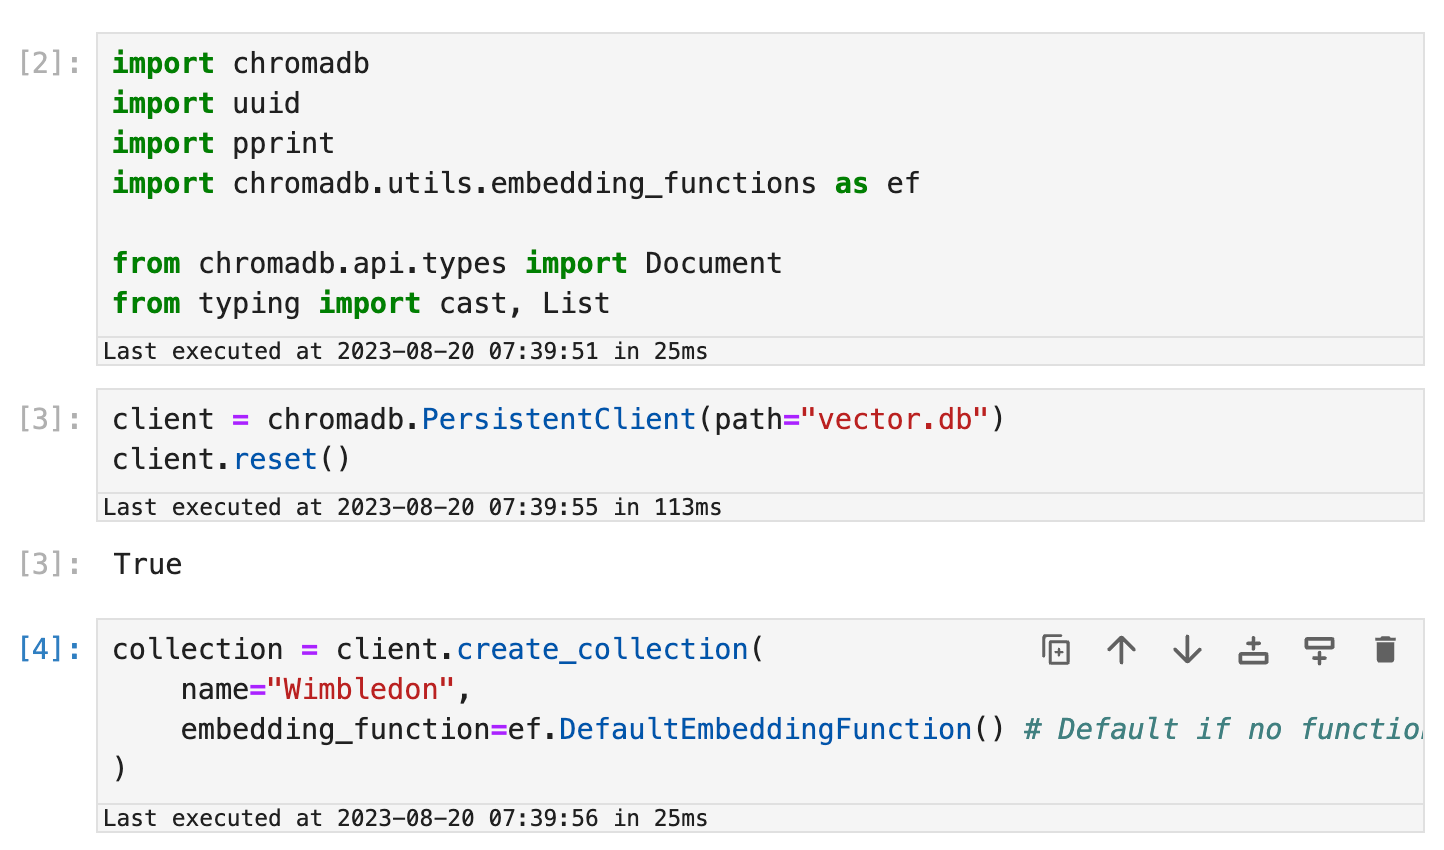Viewport: 1444px width, 850px height.
Task: Click the [3]: output prompt beside True
Action: [50, 565]
